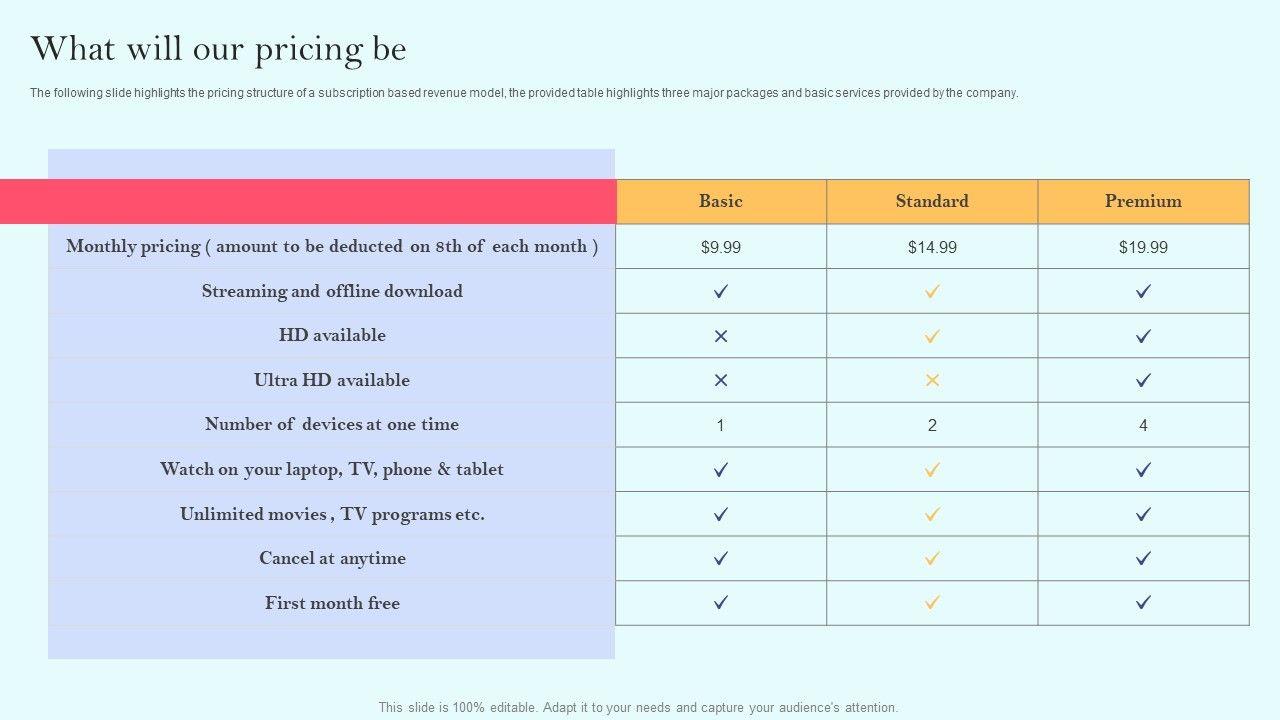Select the Standard column header
The image size is (1280, 720).
[x=932, y=201]
